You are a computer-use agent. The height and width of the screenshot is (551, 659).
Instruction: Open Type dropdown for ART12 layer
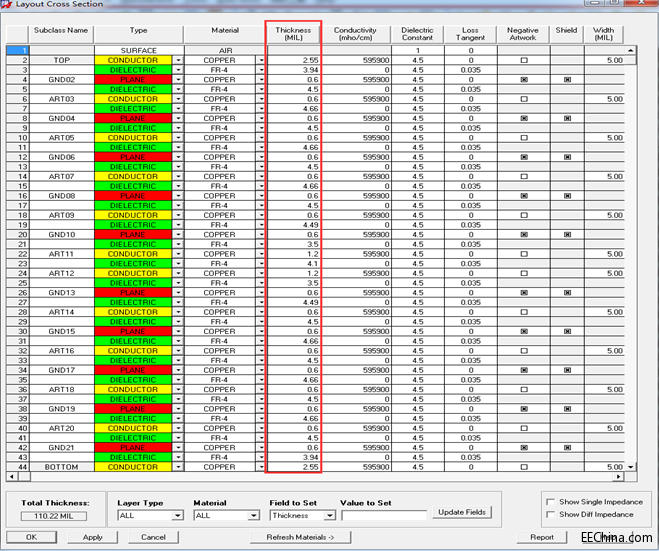coord(178,273)
